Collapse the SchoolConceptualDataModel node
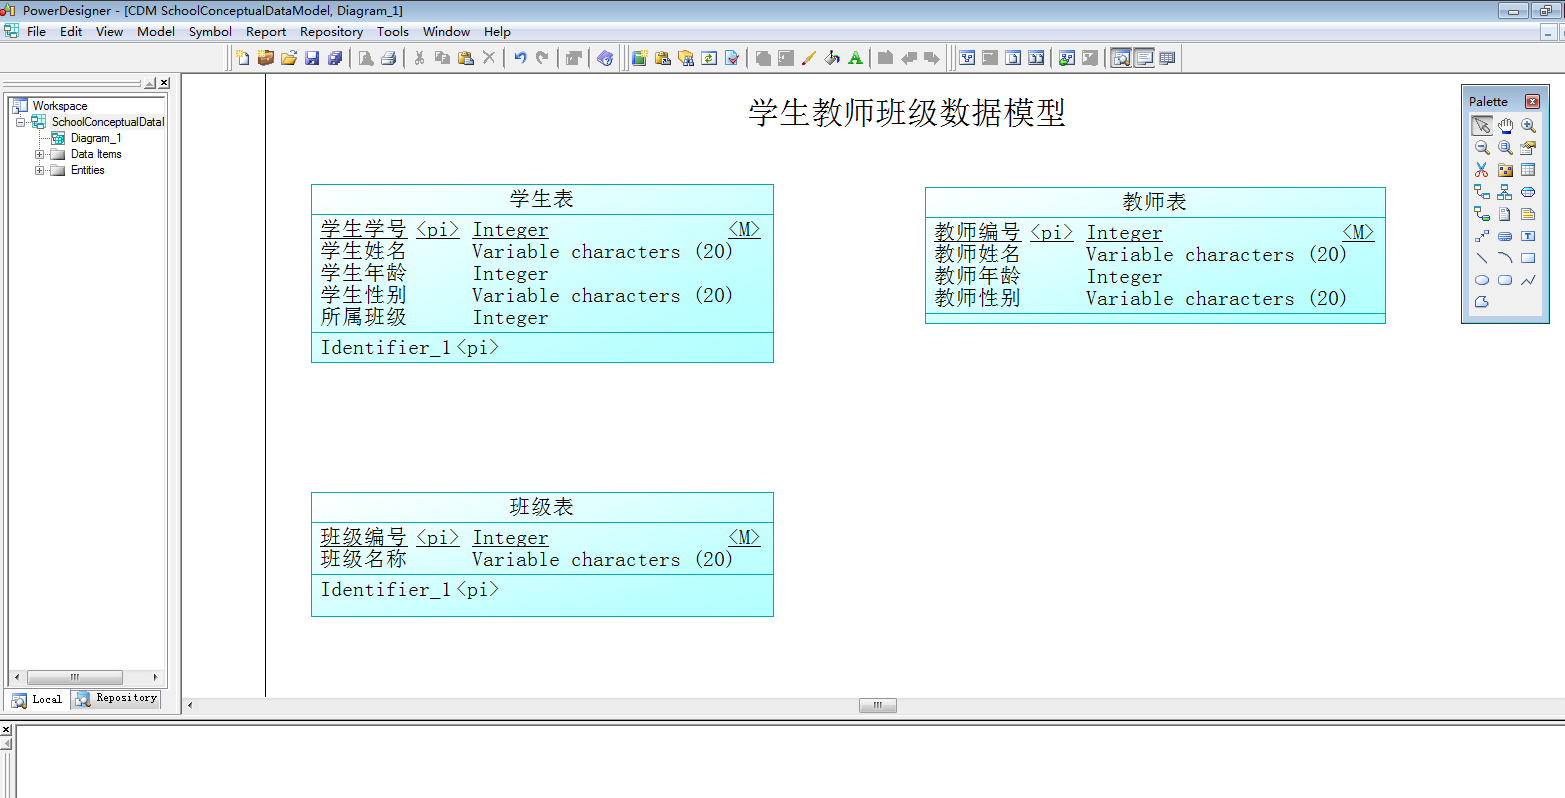The width and height of the screenshot is (1565, 798). [20, 122]
